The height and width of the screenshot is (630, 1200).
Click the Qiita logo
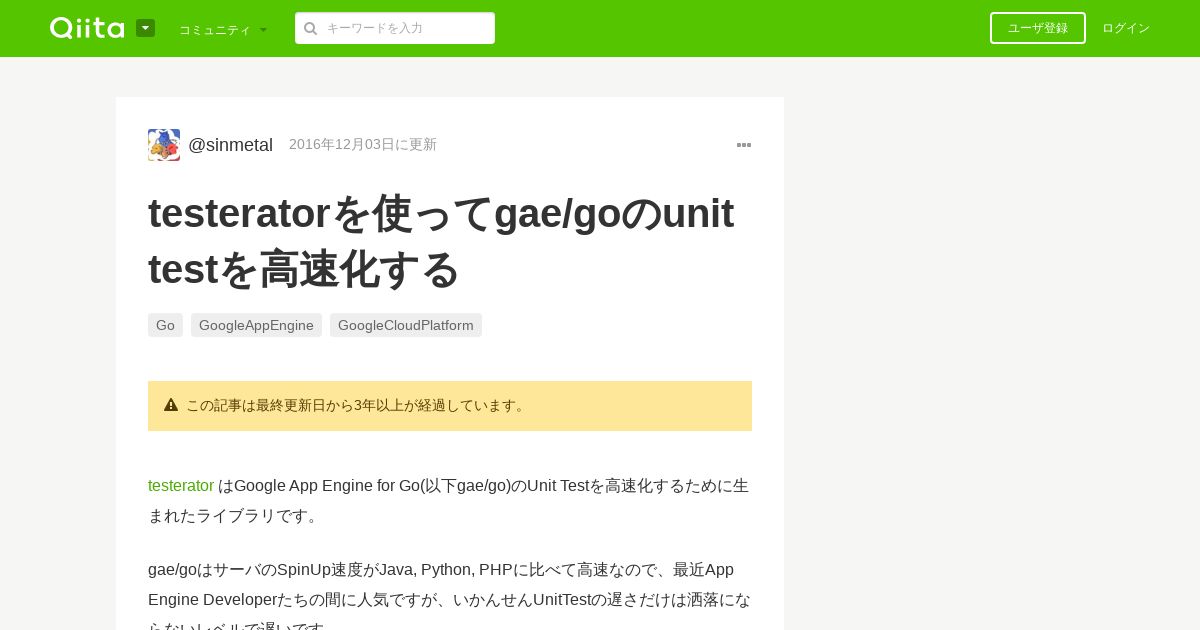[87, 28]
